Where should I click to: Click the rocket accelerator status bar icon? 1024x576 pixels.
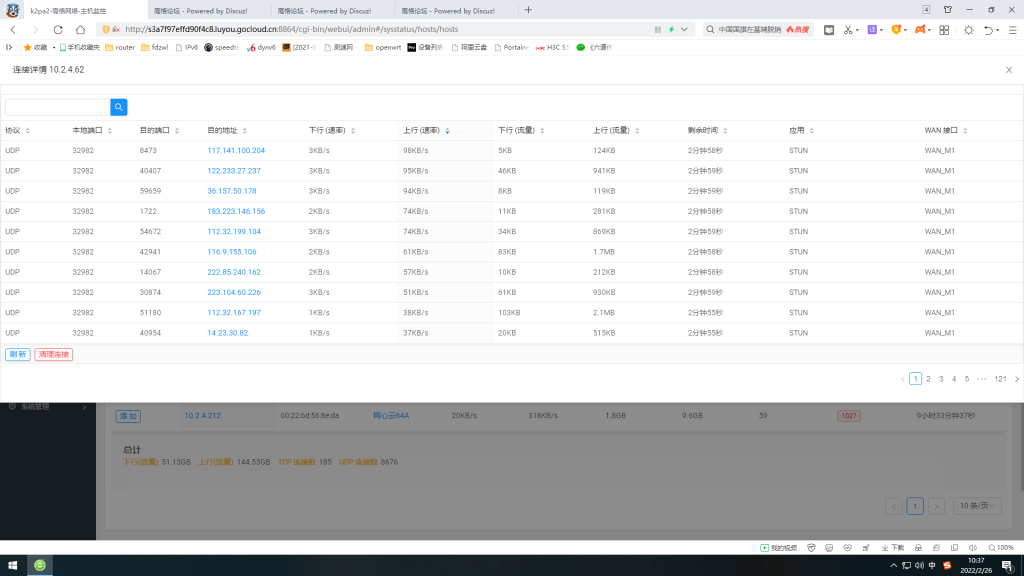tap(866, 548)
